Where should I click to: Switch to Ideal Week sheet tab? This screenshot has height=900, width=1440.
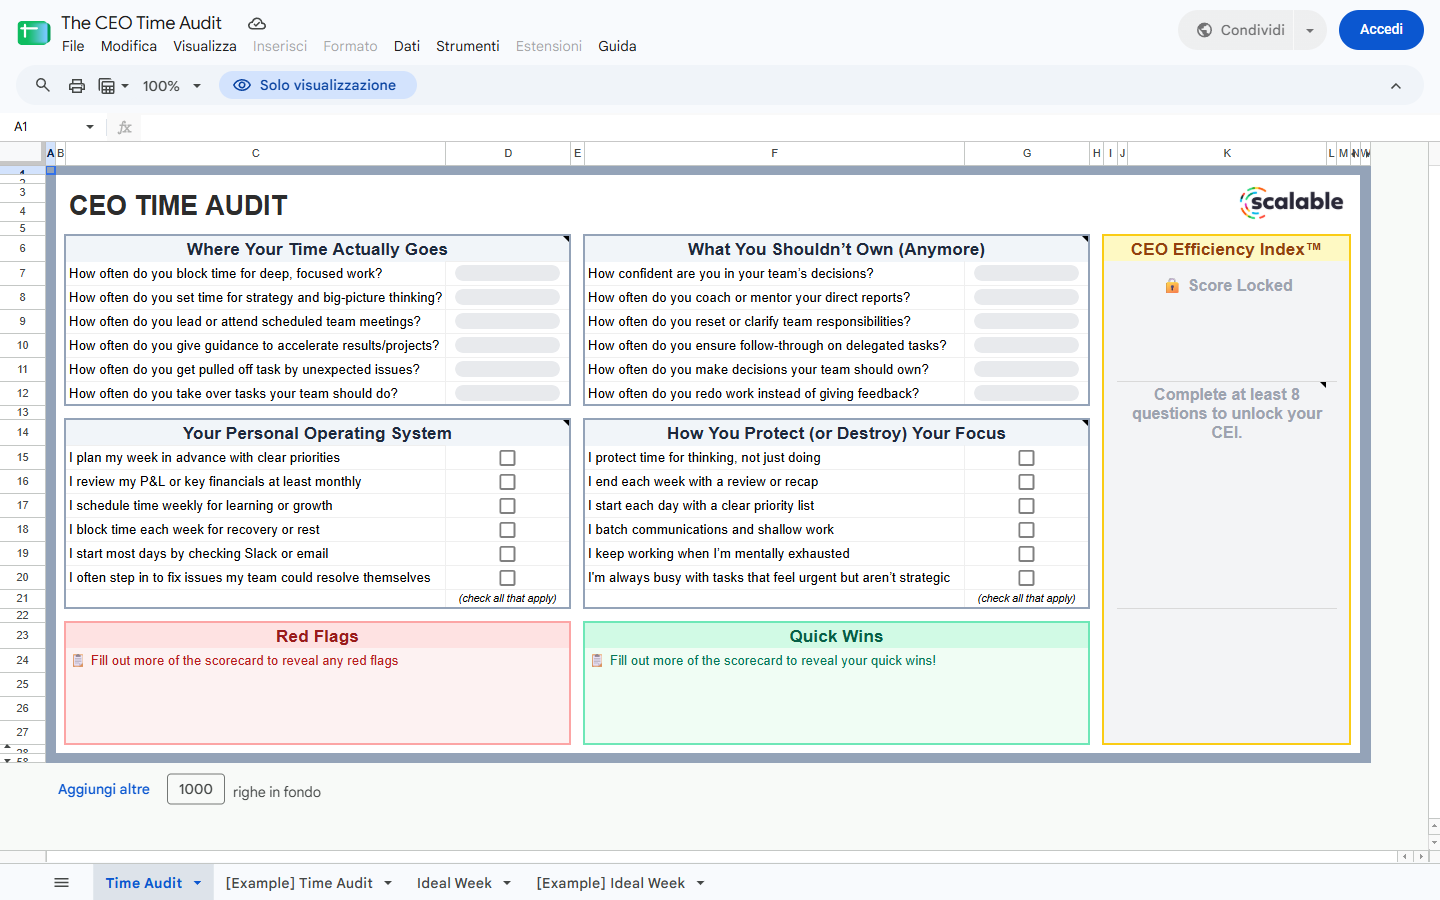point(454,883)
